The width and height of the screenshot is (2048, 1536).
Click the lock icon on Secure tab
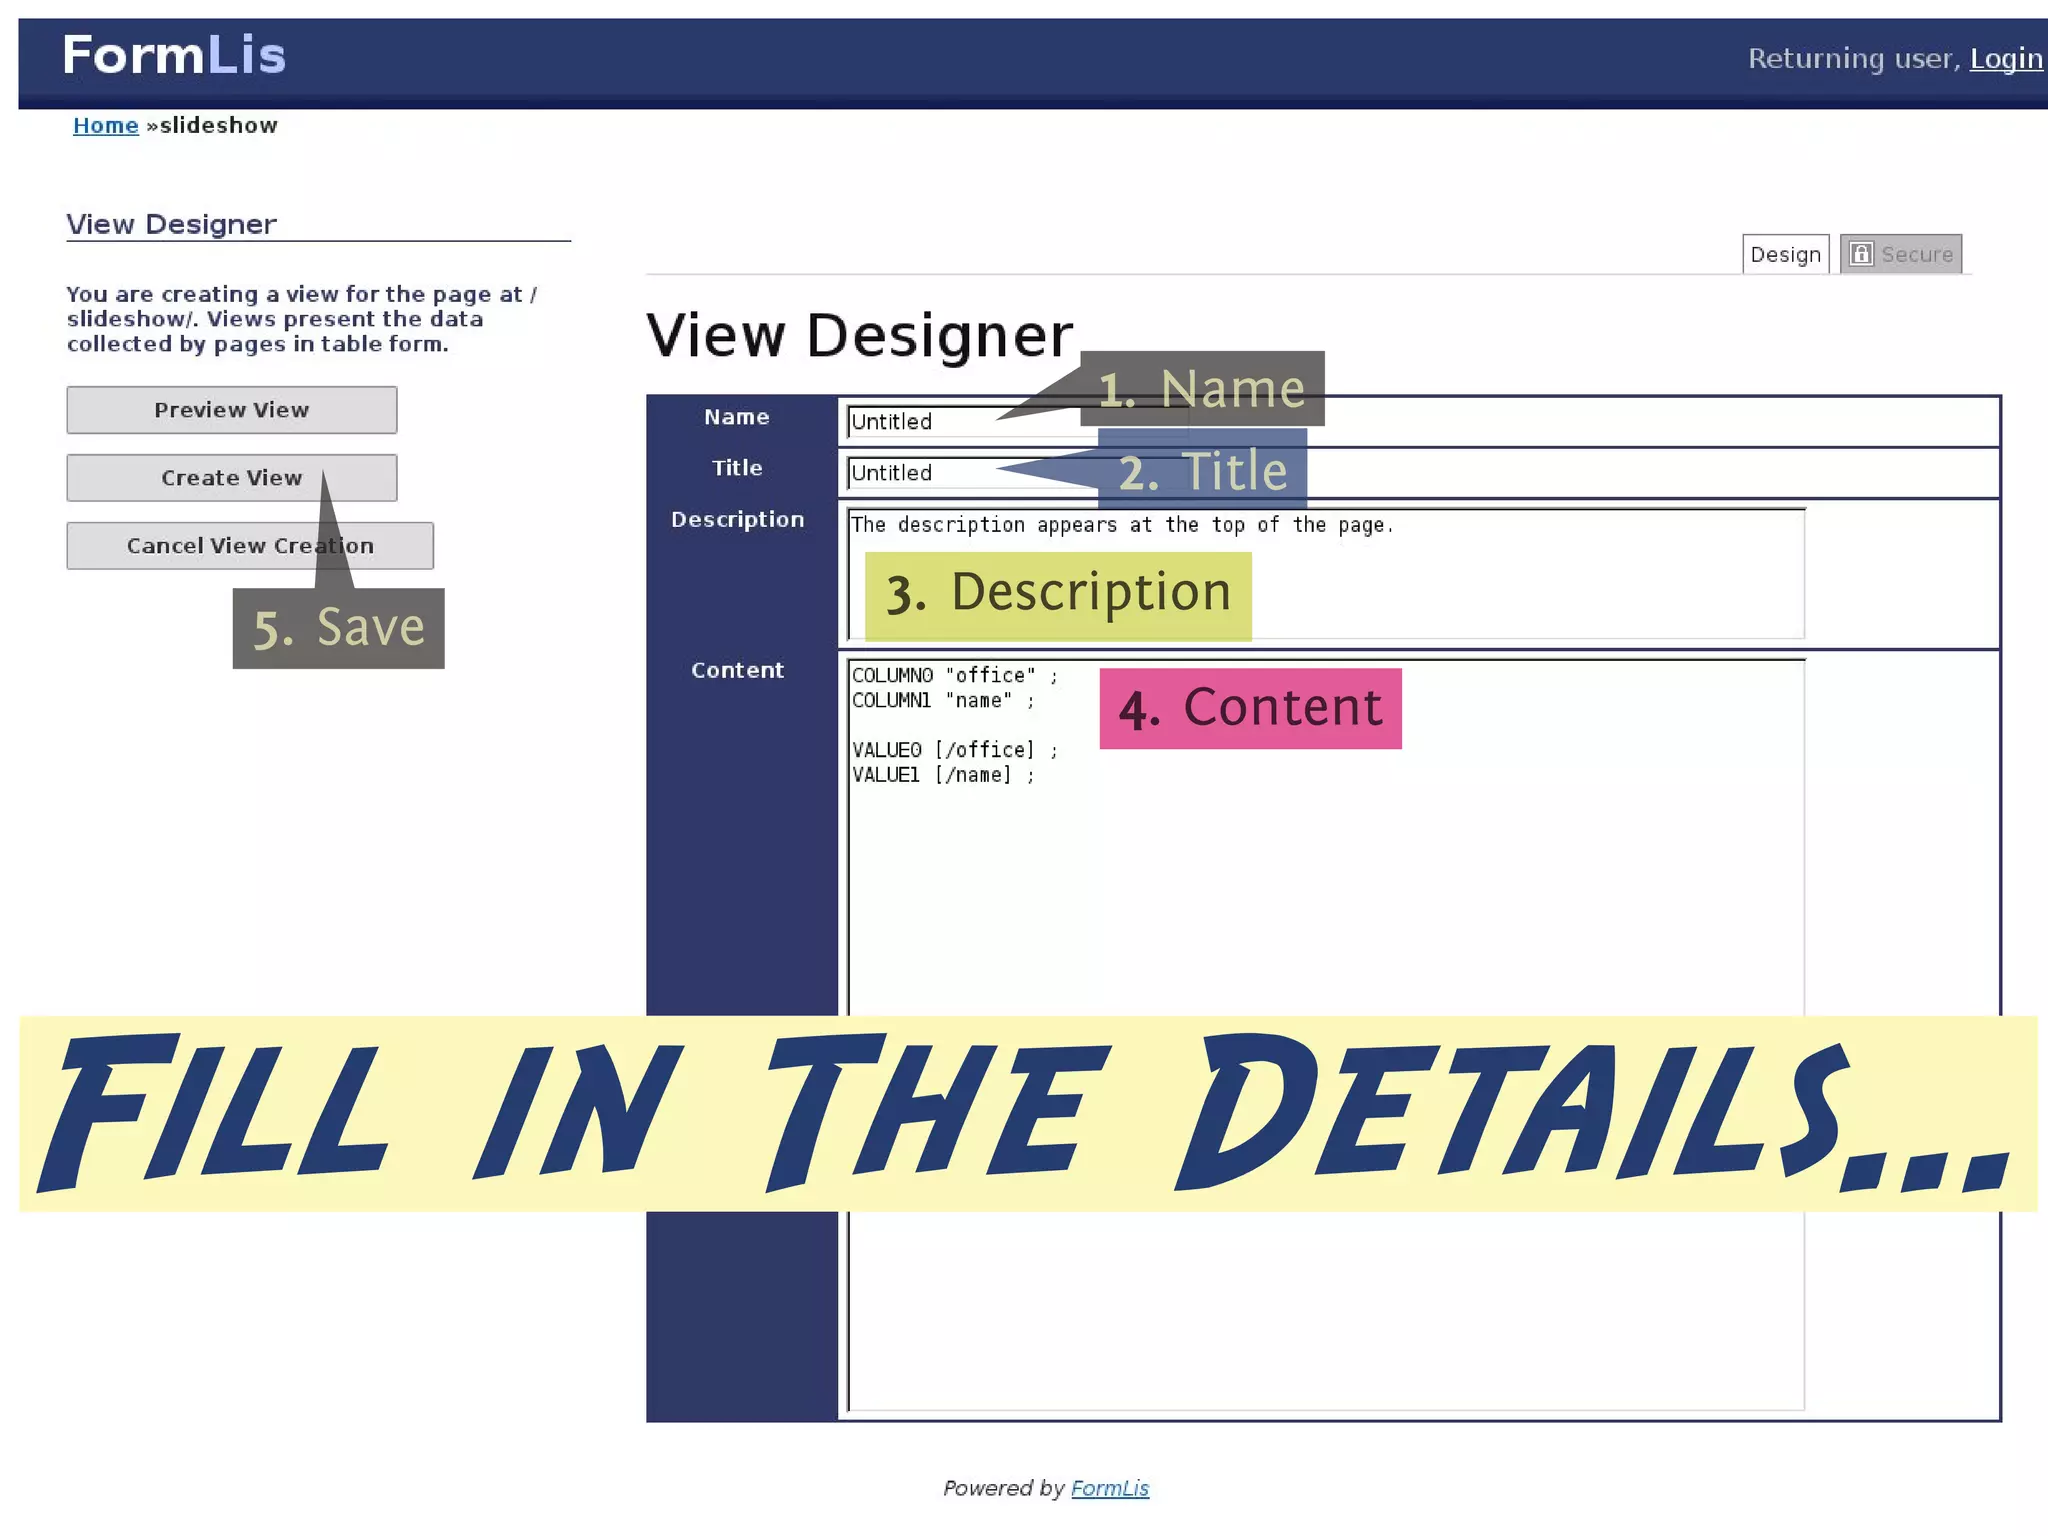[x=1860, y=254]
